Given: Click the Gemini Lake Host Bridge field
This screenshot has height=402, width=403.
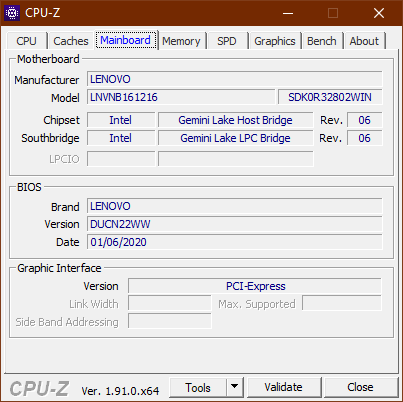Looking at the screenshot, I should 235,120.
